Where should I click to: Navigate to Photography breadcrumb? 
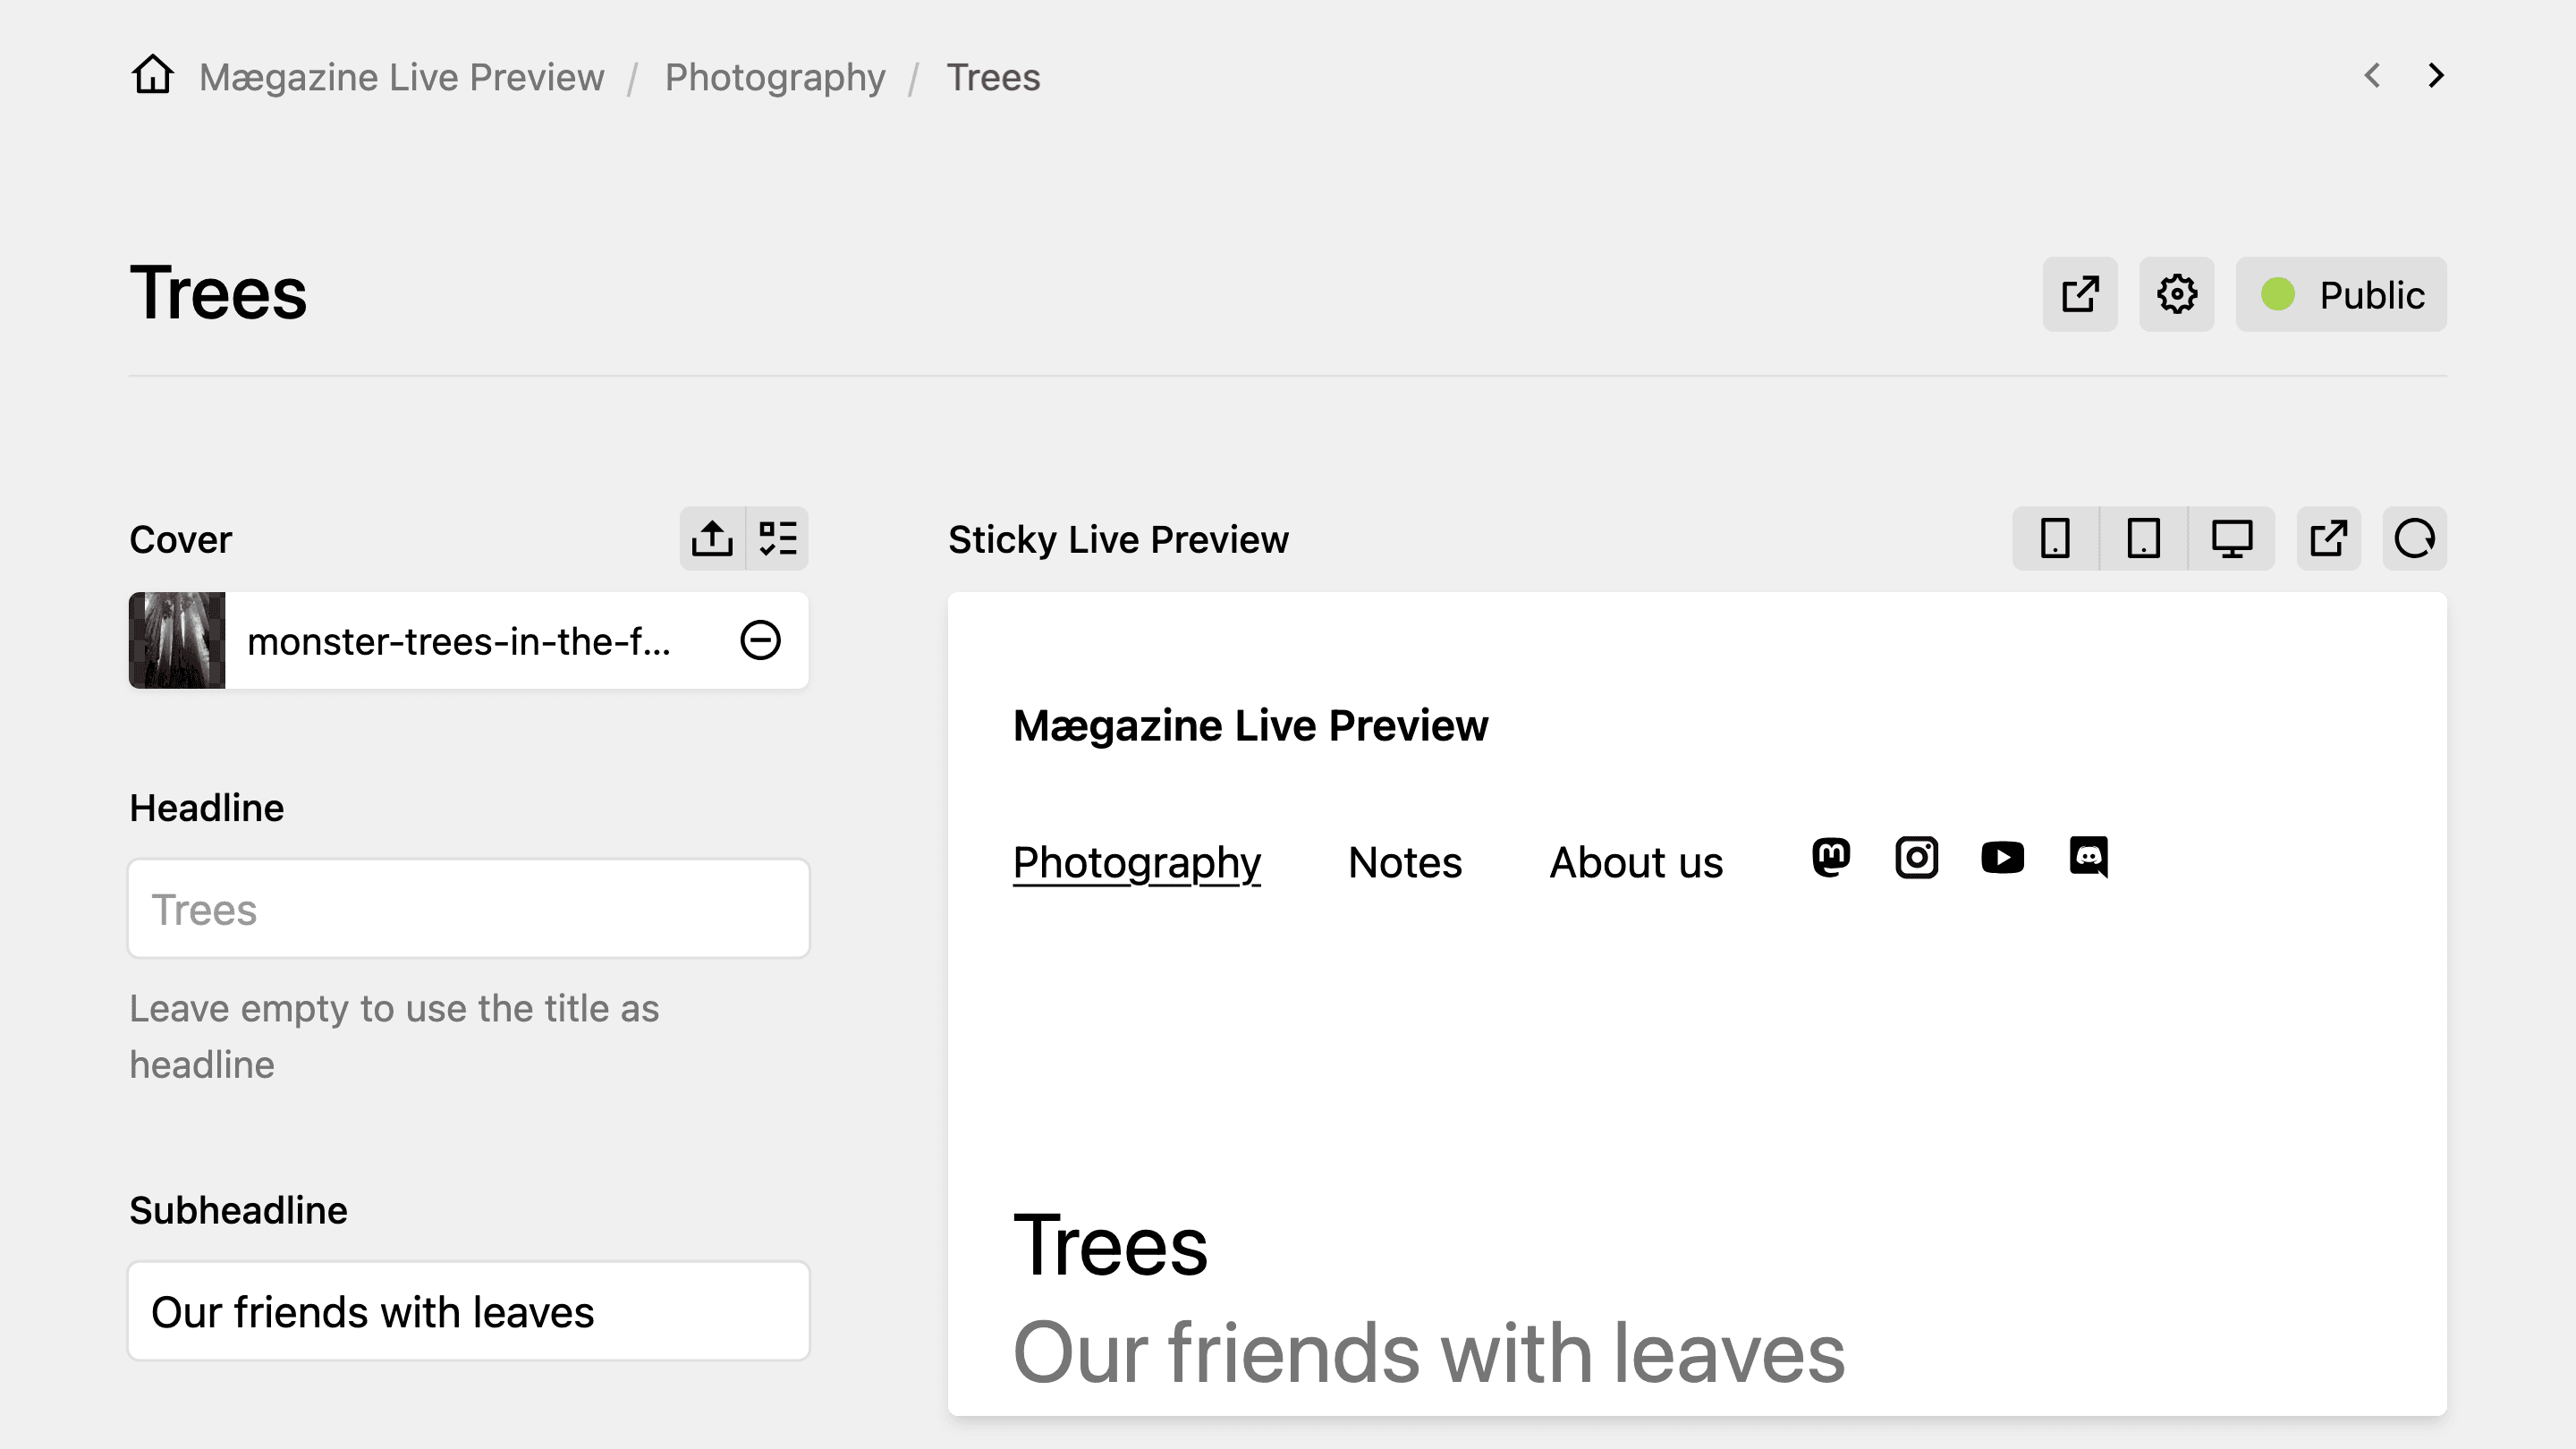coord(775,77)
